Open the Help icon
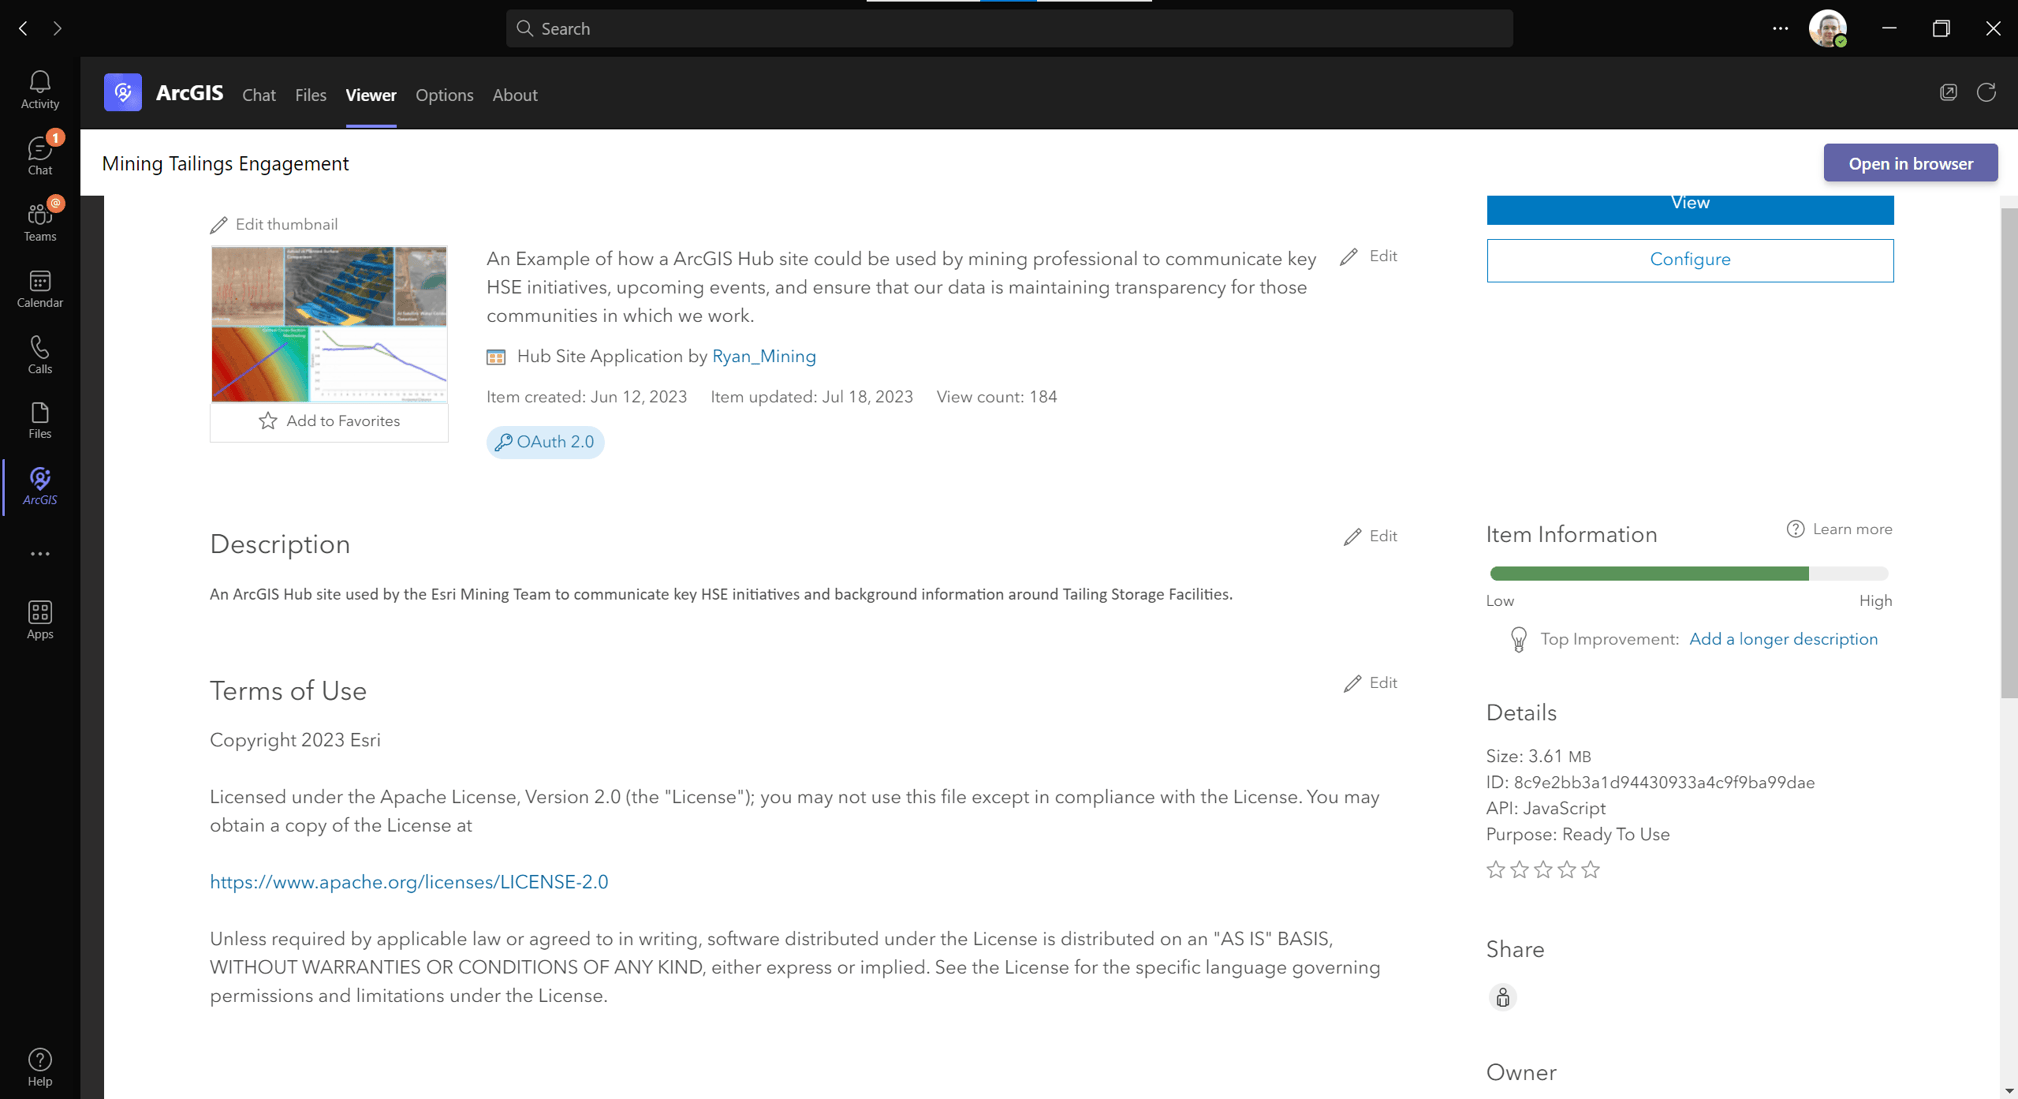2018x1099 pixels. (x=40, y=1066)
